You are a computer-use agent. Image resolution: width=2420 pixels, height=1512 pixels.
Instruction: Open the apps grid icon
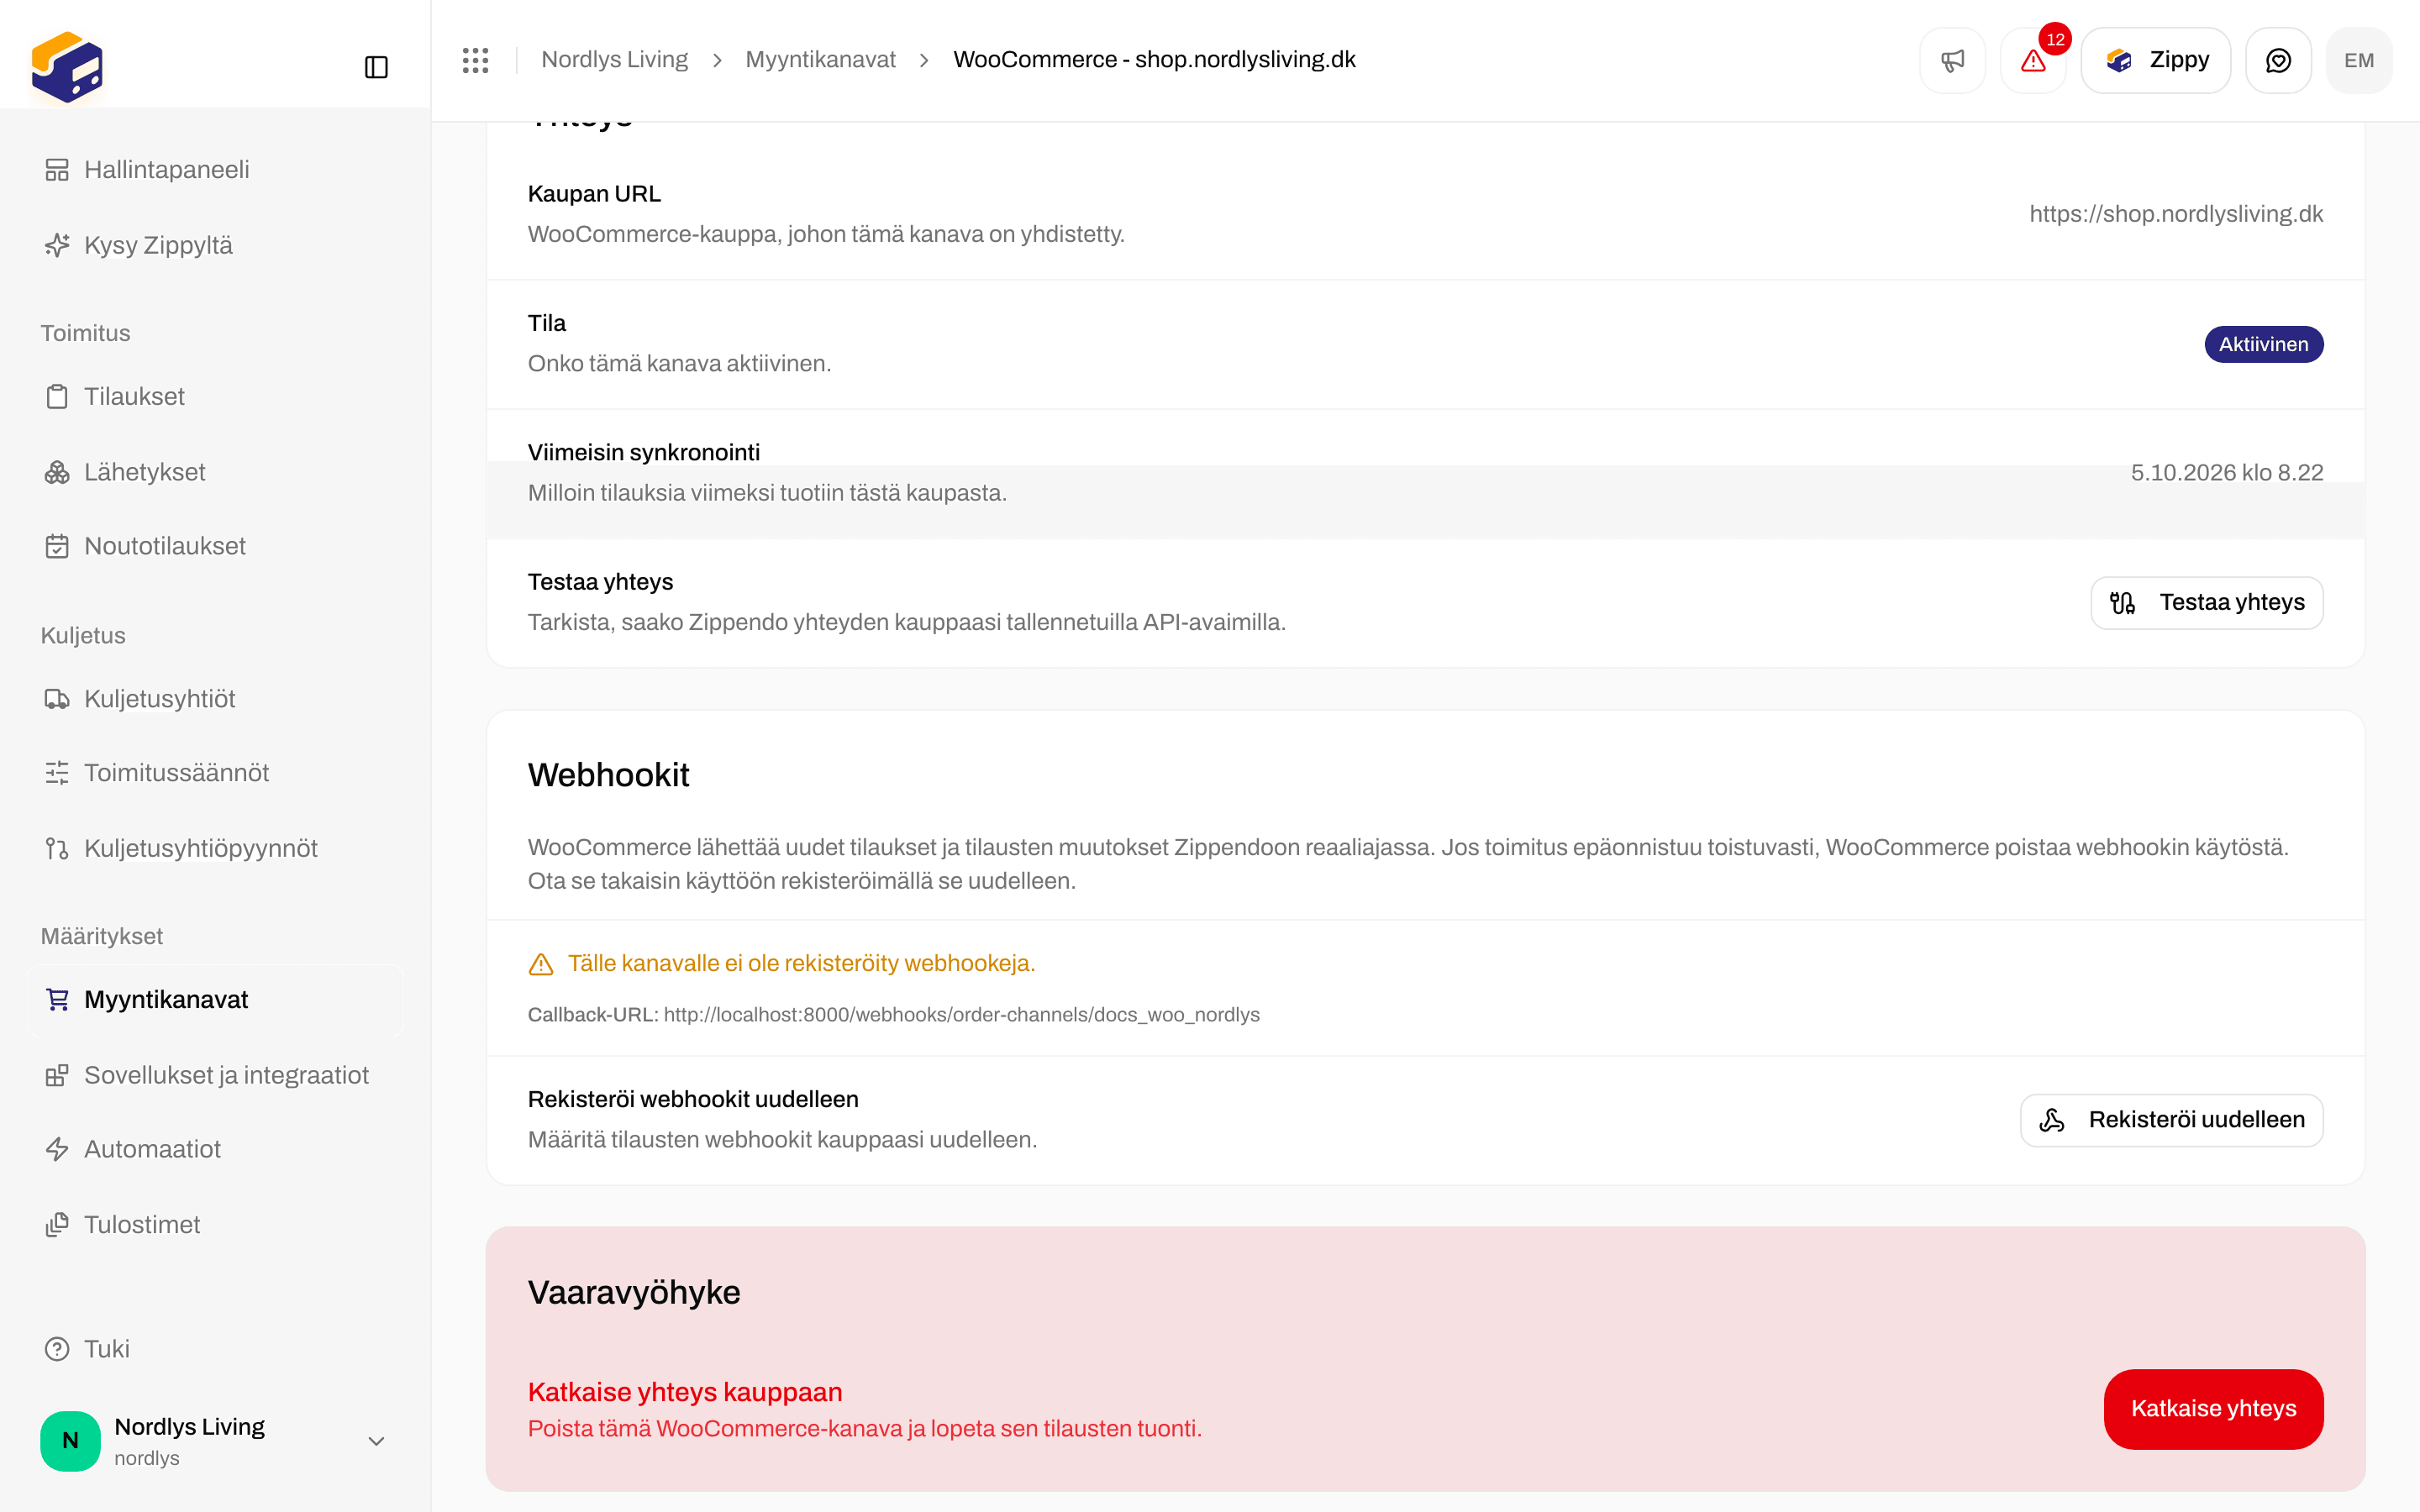(x=475, y=60)
